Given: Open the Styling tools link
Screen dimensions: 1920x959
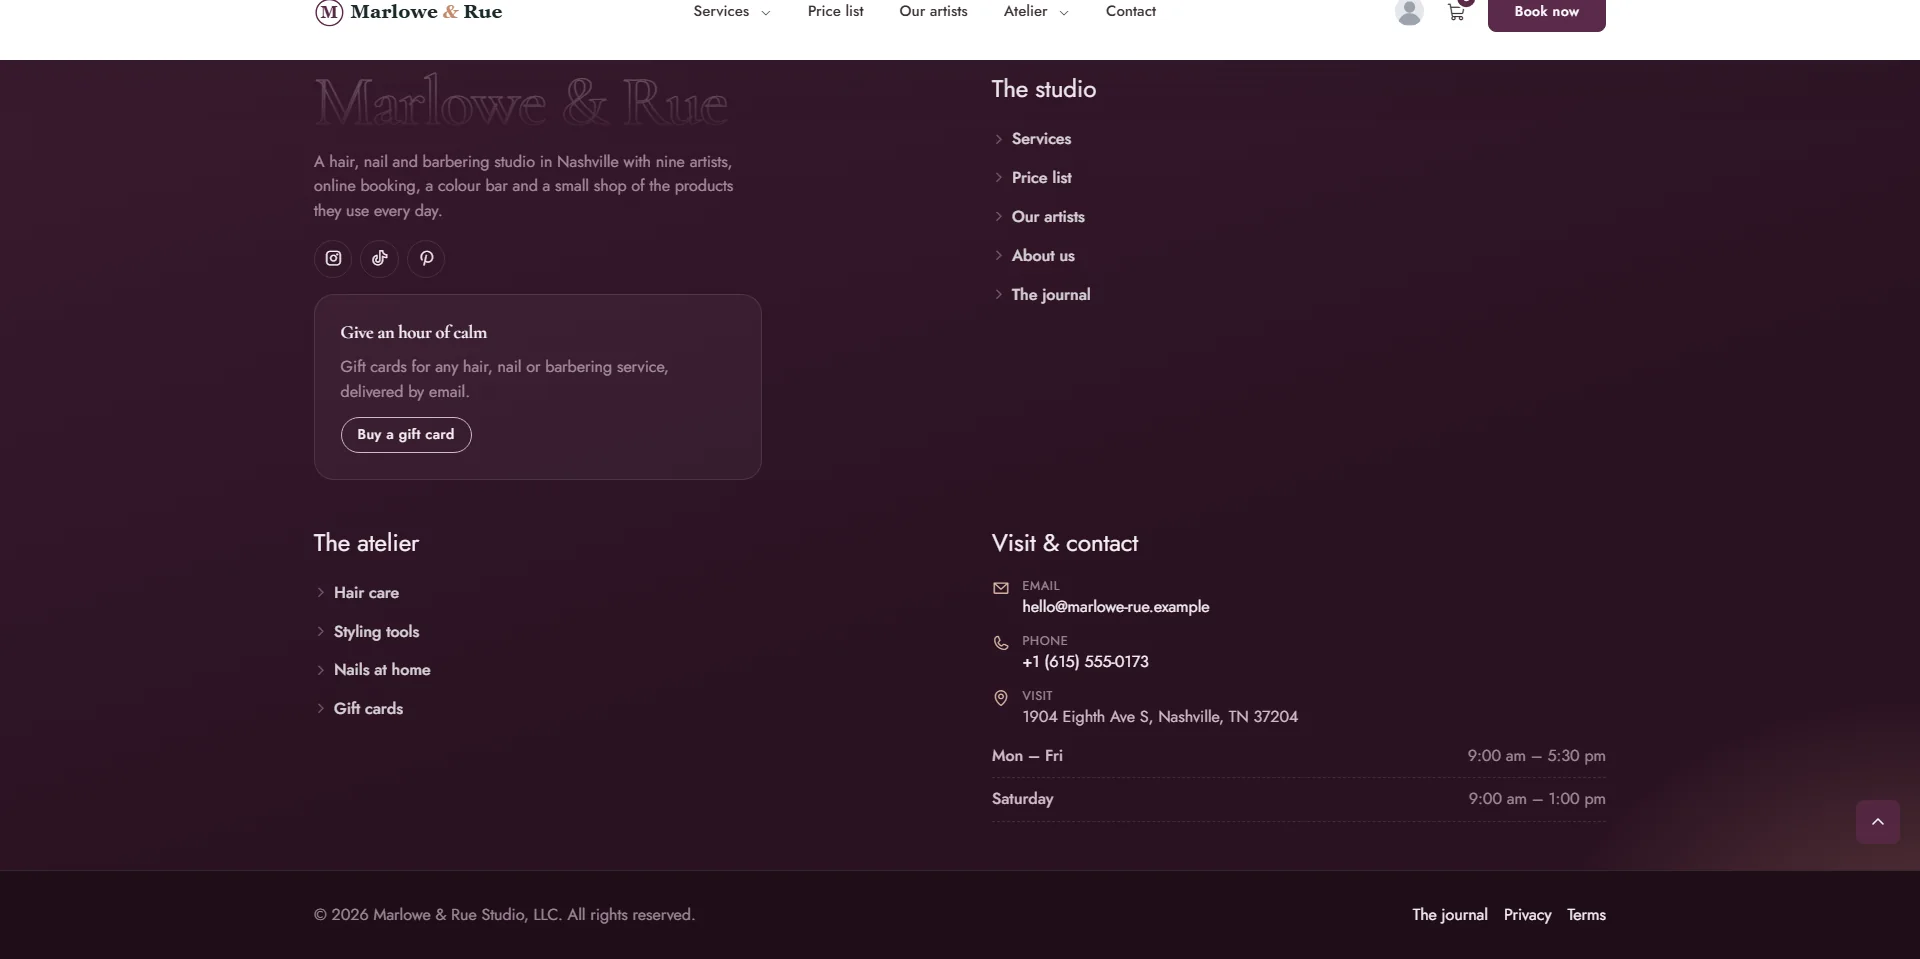Looking at the screenshot, I should (x=376, y=632).
